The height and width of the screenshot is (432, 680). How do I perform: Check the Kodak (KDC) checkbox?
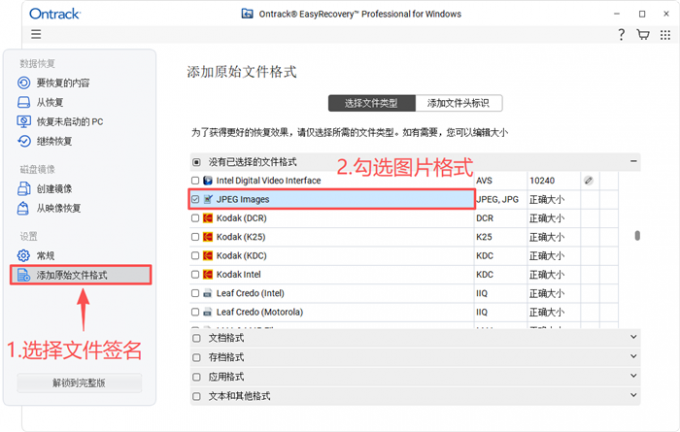(195, 255)
